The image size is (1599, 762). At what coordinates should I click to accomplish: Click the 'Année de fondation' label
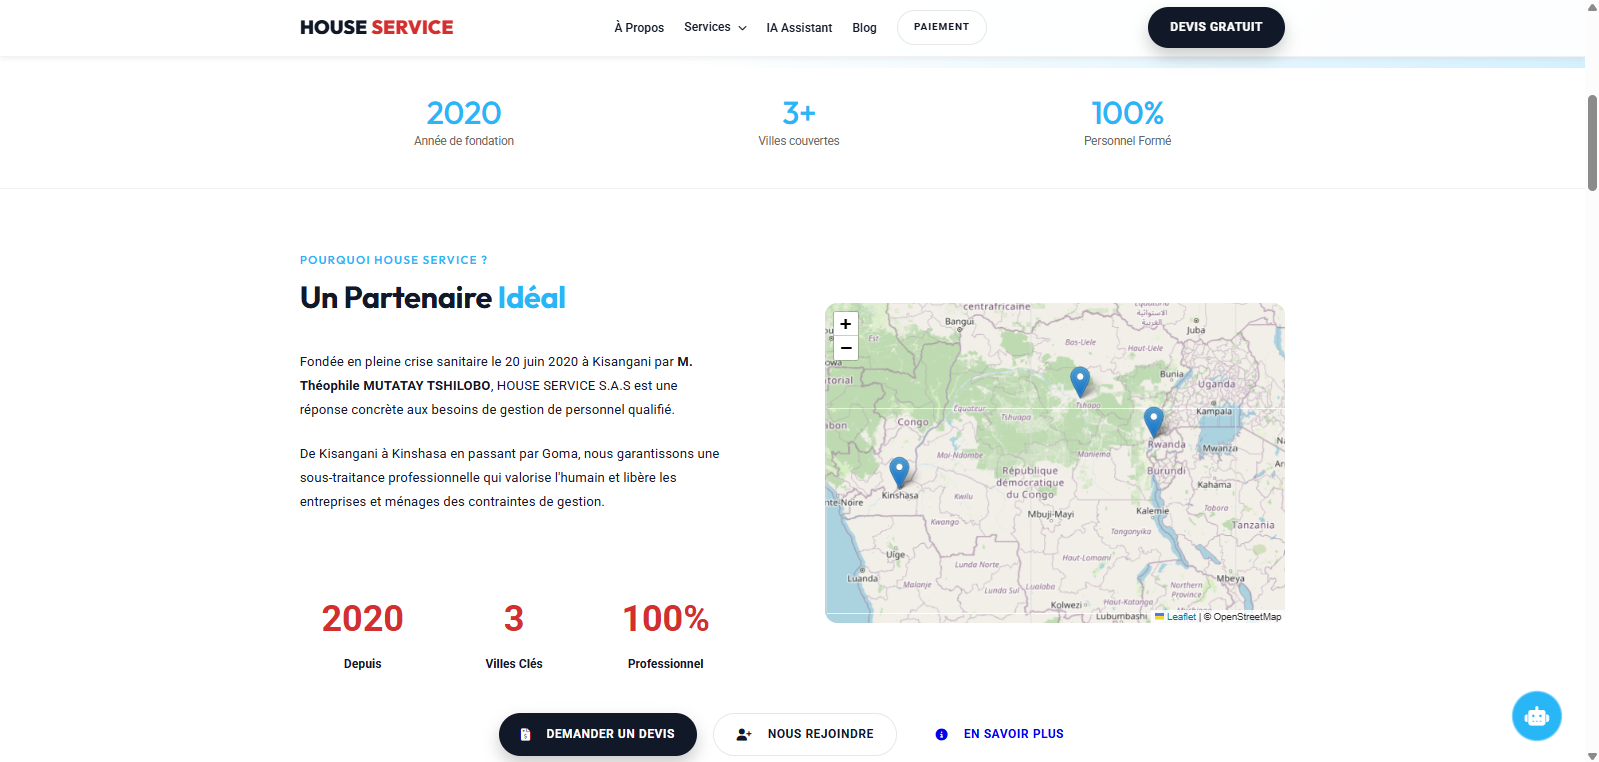464,141
